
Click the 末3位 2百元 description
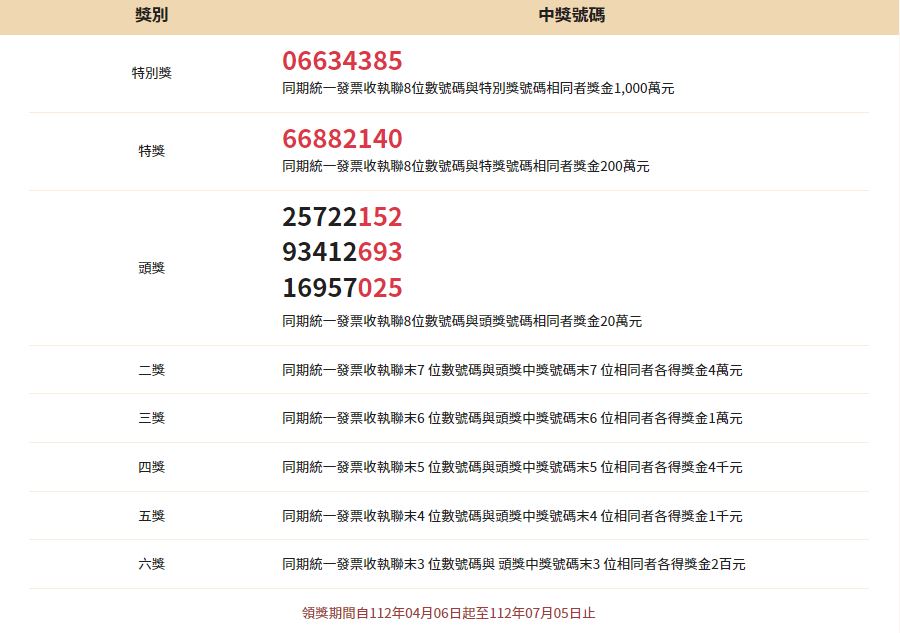click(x=514, y=564)
